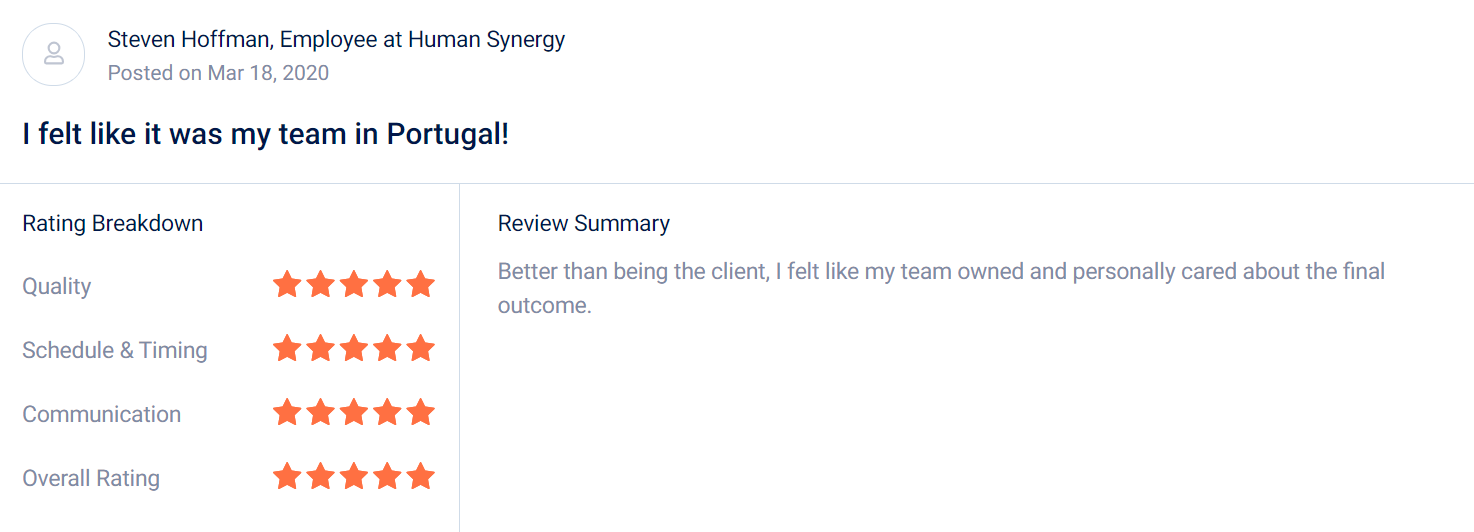Click the third star in Schedule & Timing

[354, 349]
